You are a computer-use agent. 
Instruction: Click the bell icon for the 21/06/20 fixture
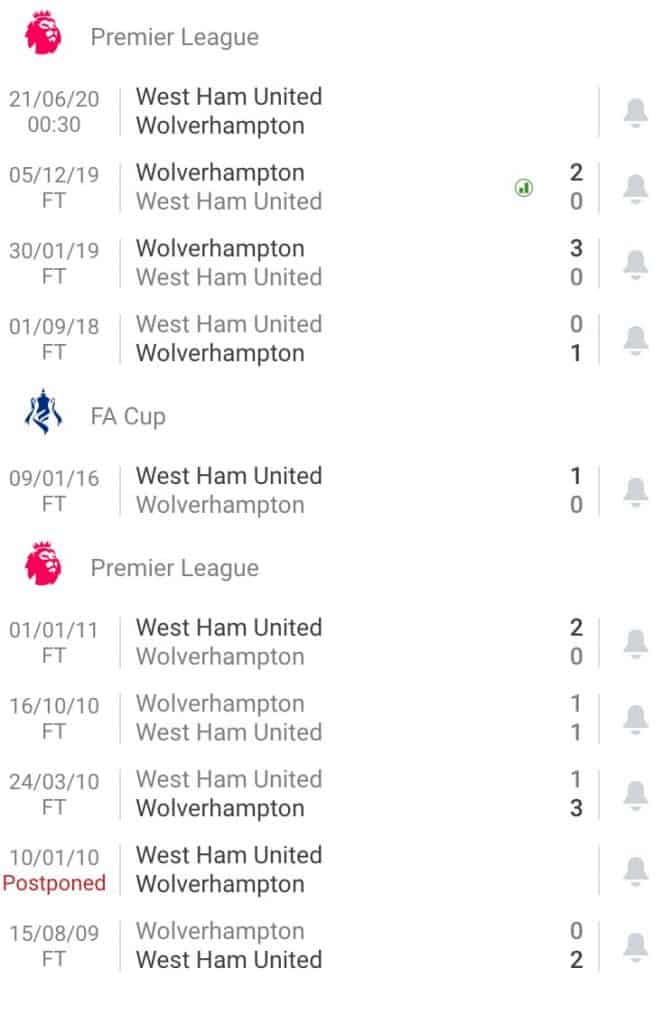click(x=634, y=111)
